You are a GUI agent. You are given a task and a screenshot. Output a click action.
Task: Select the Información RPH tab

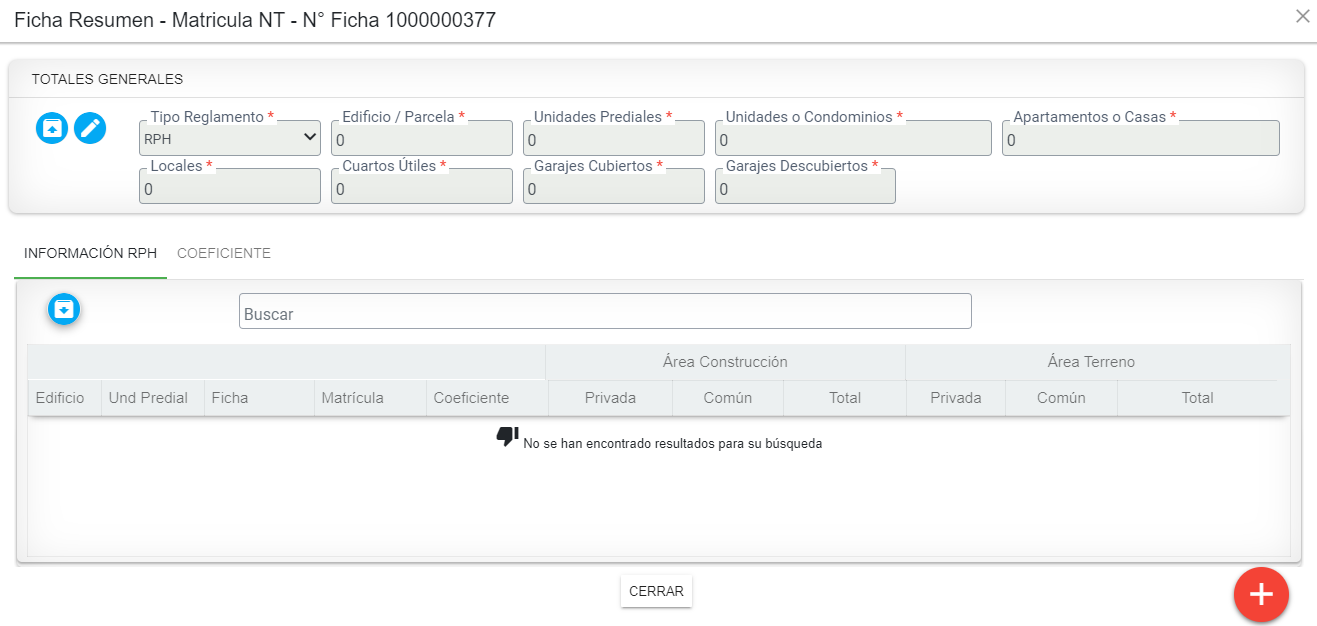click(x=90, y=254)
